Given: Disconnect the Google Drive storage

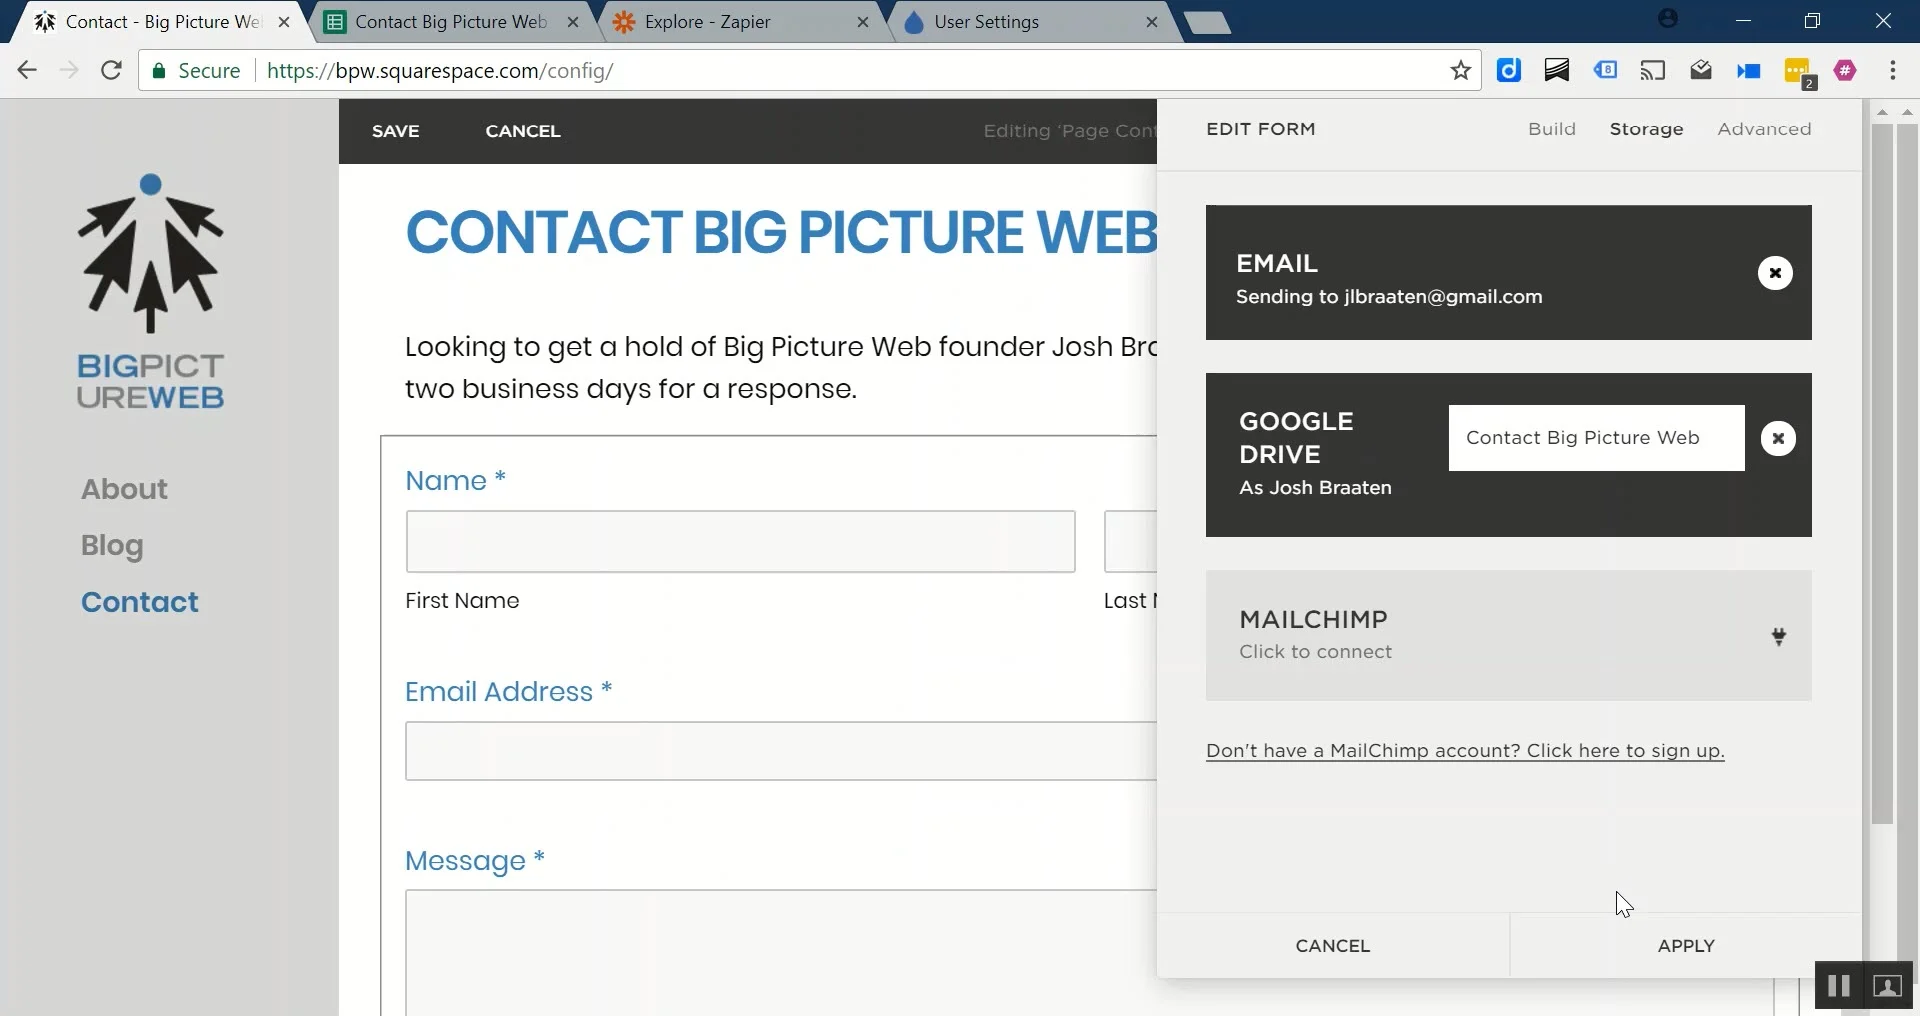Looking at the screenshot, I should [x=1778, y=438].
